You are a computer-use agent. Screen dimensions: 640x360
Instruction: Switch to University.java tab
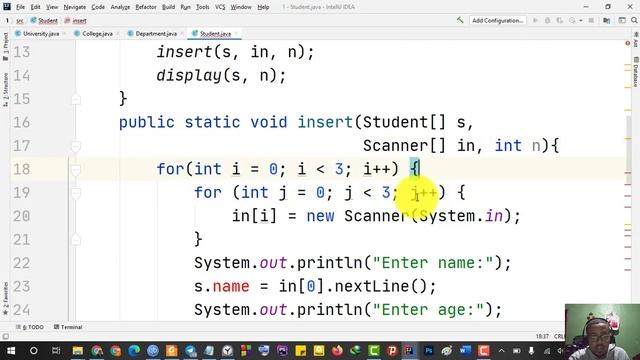click(x=41, y=33)
